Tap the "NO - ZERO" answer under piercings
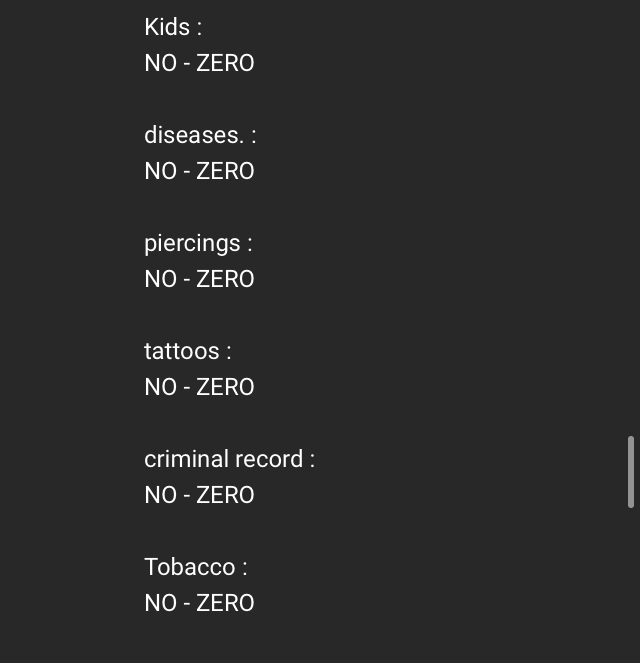The width and height of the screenshot is (640, 663). (199, 279)
